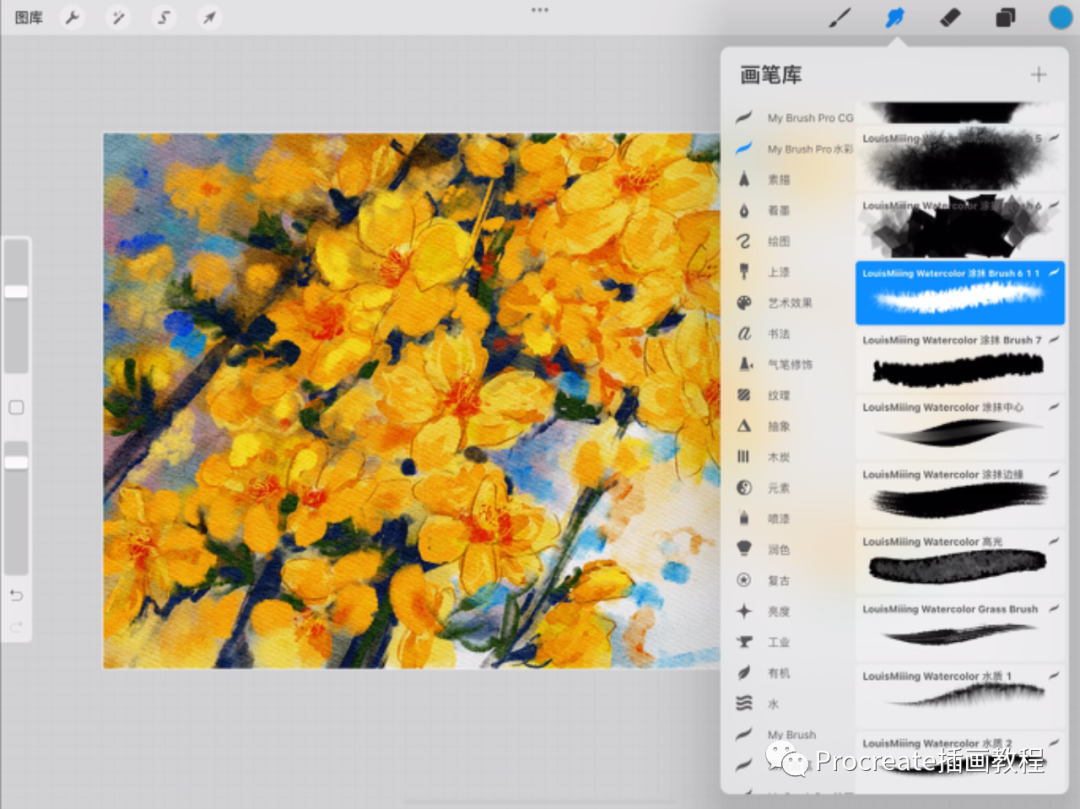Add a new brush with plus button
Screen dimensions: 1080x809
click(x=1039, y=74)
